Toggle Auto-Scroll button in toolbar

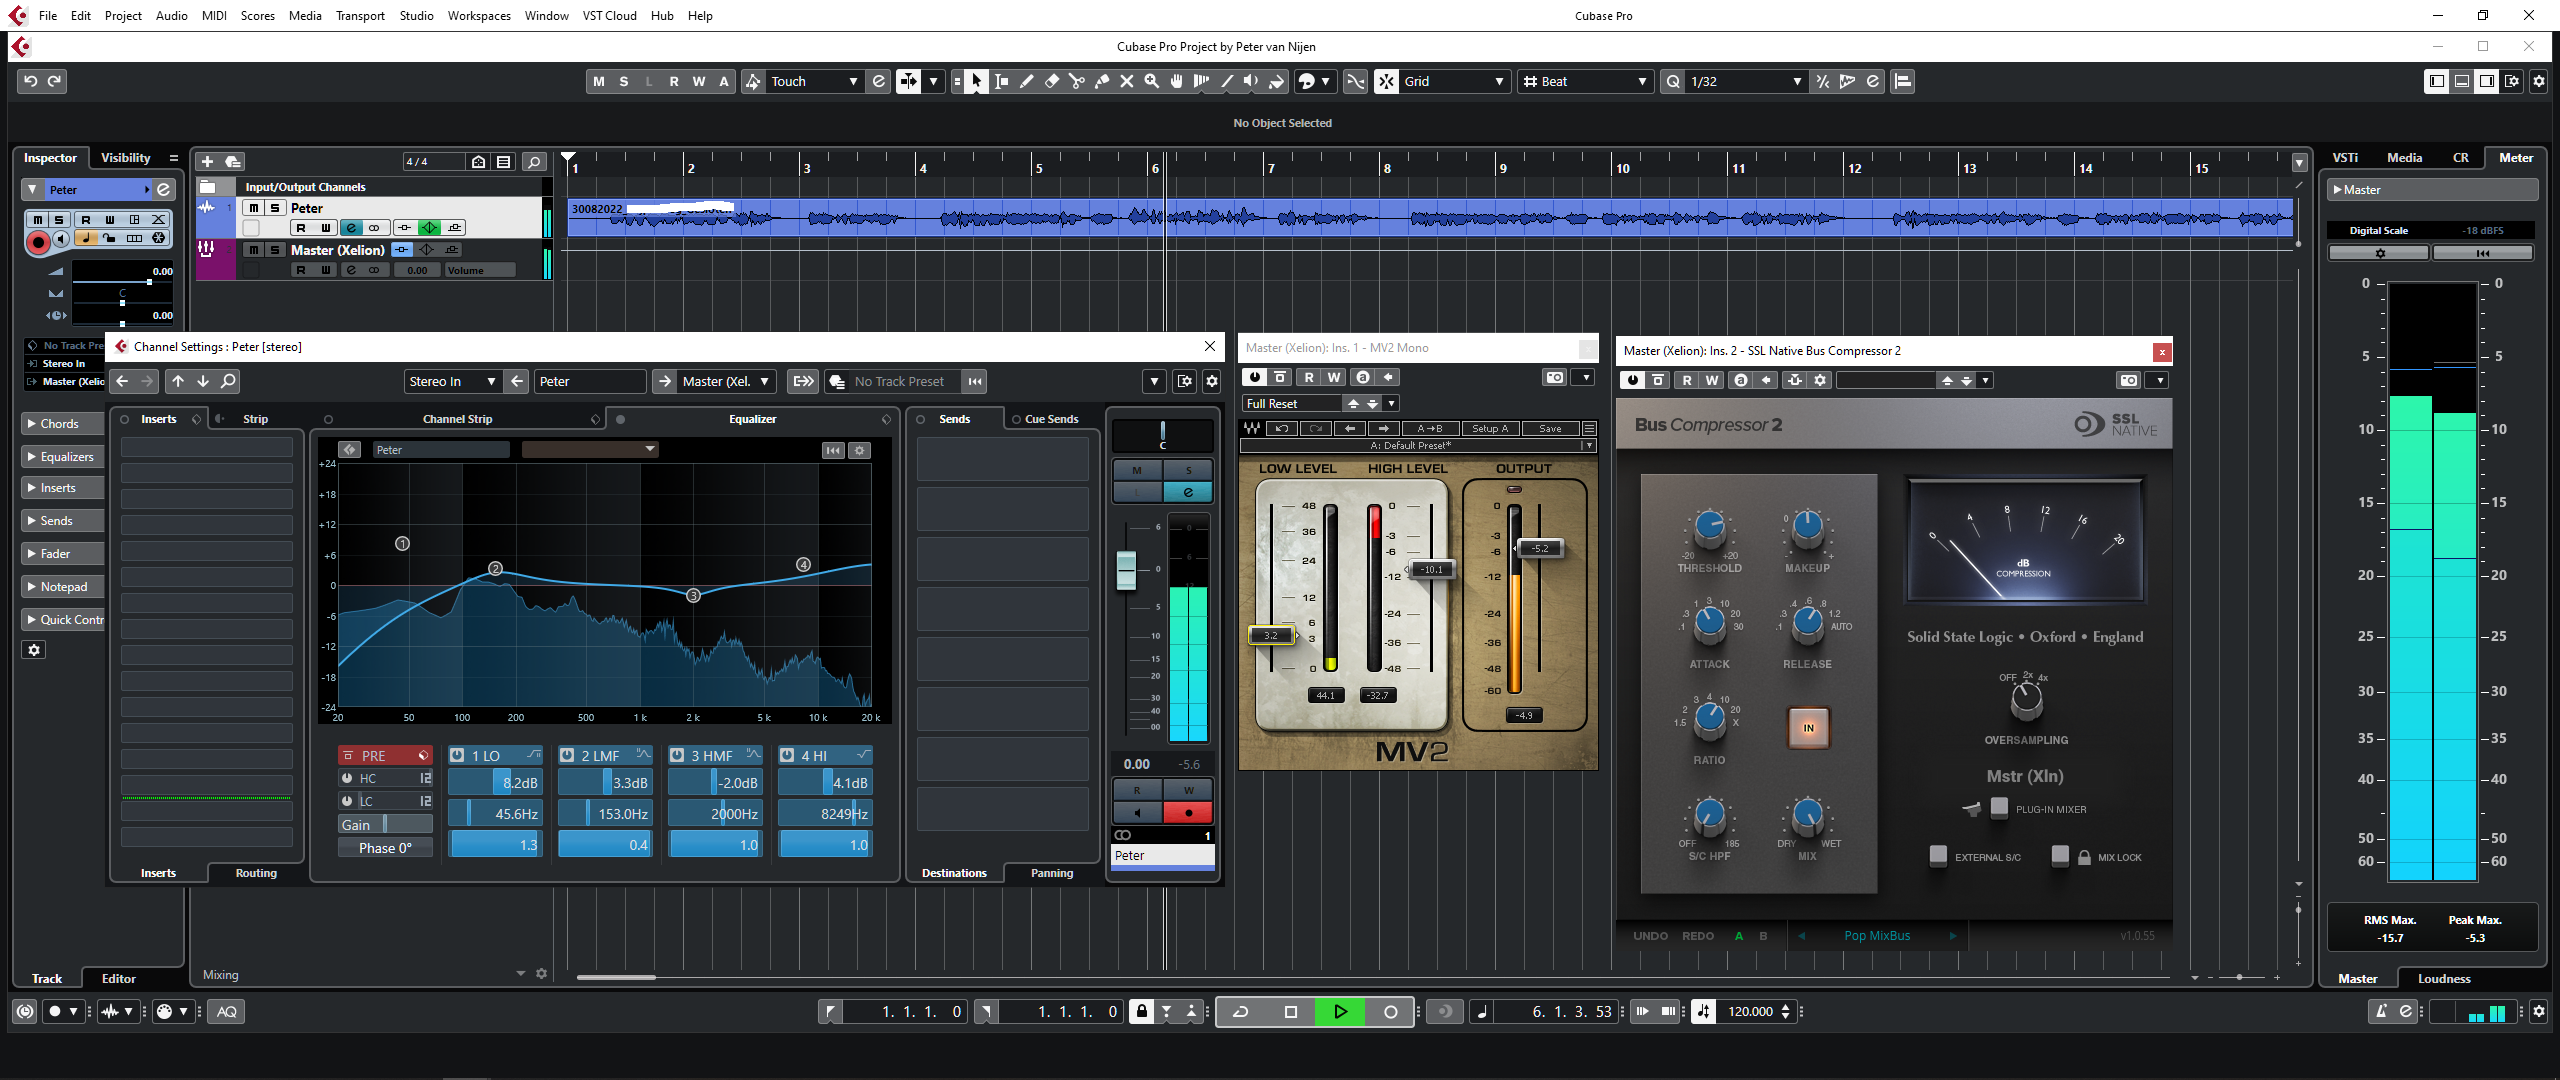coord(908,81)
